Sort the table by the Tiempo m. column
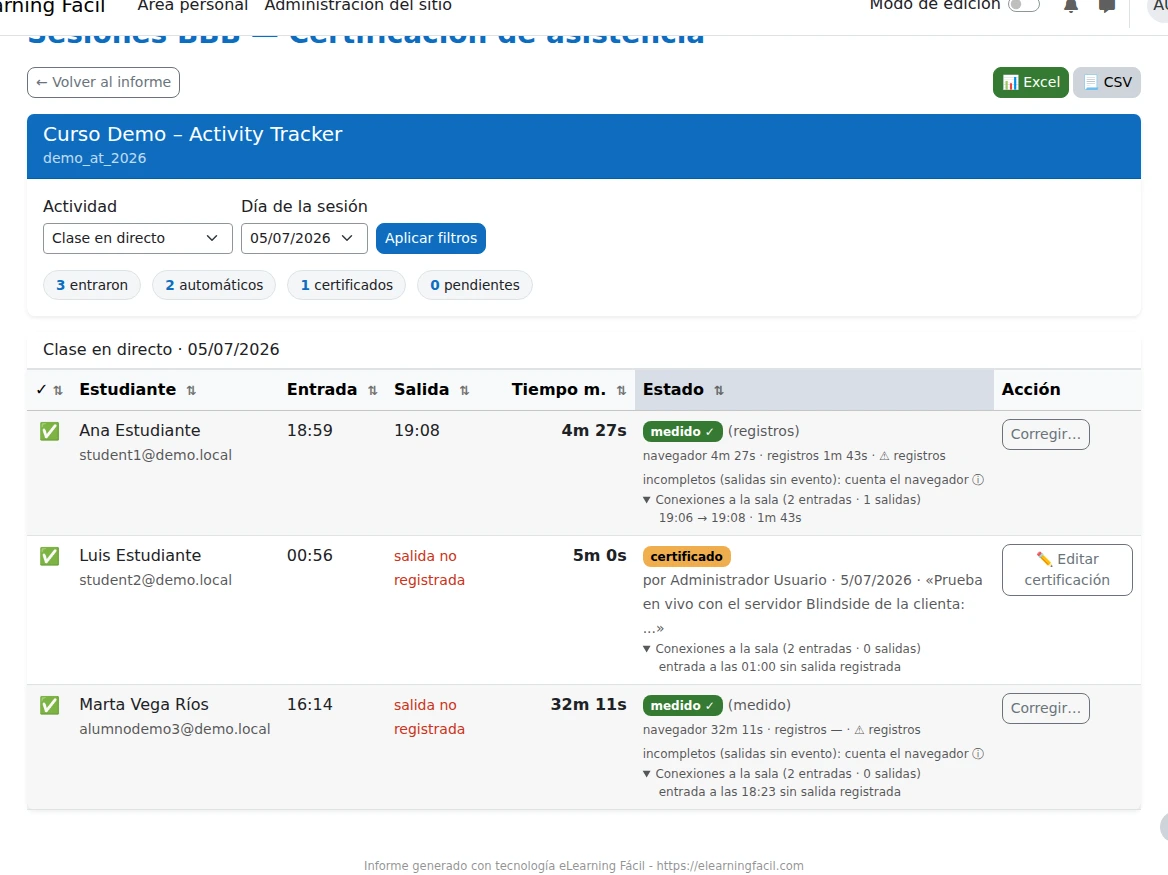The image size is (1168, 875). pyautogui.click(x=569, y=389)
